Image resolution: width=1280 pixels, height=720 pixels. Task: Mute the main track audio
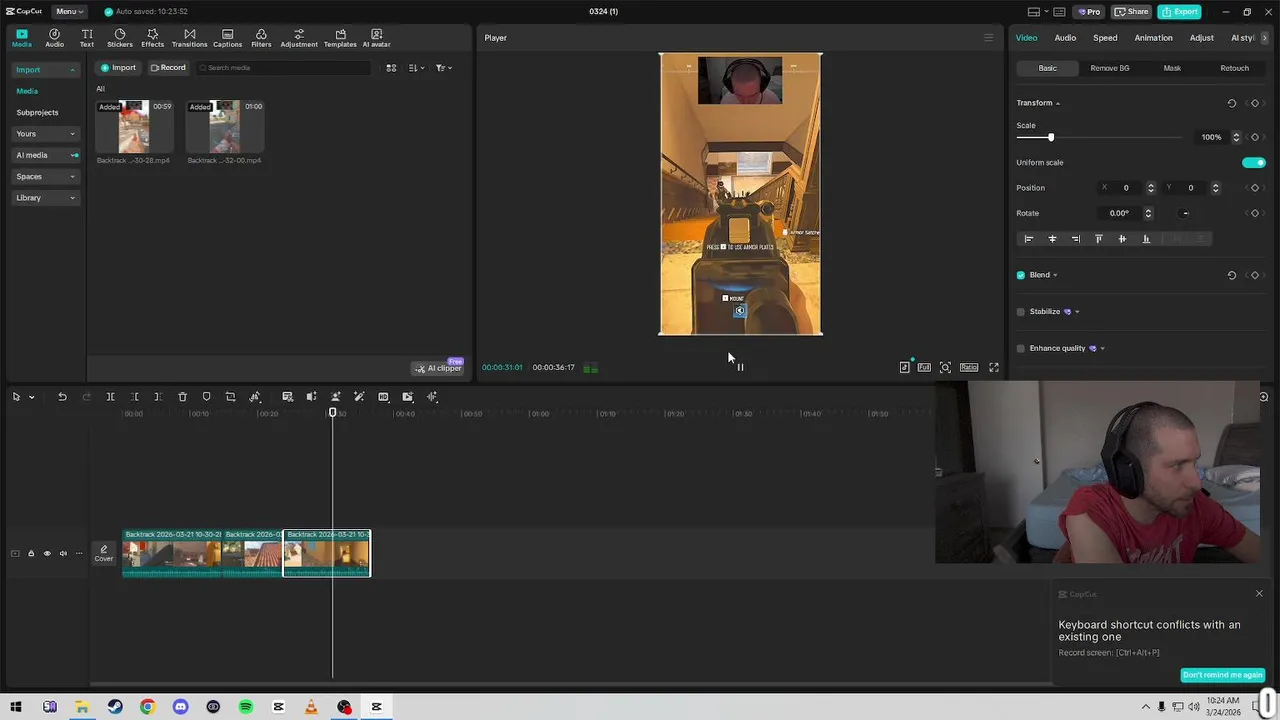pyautogui.click(x=63, y=553)
